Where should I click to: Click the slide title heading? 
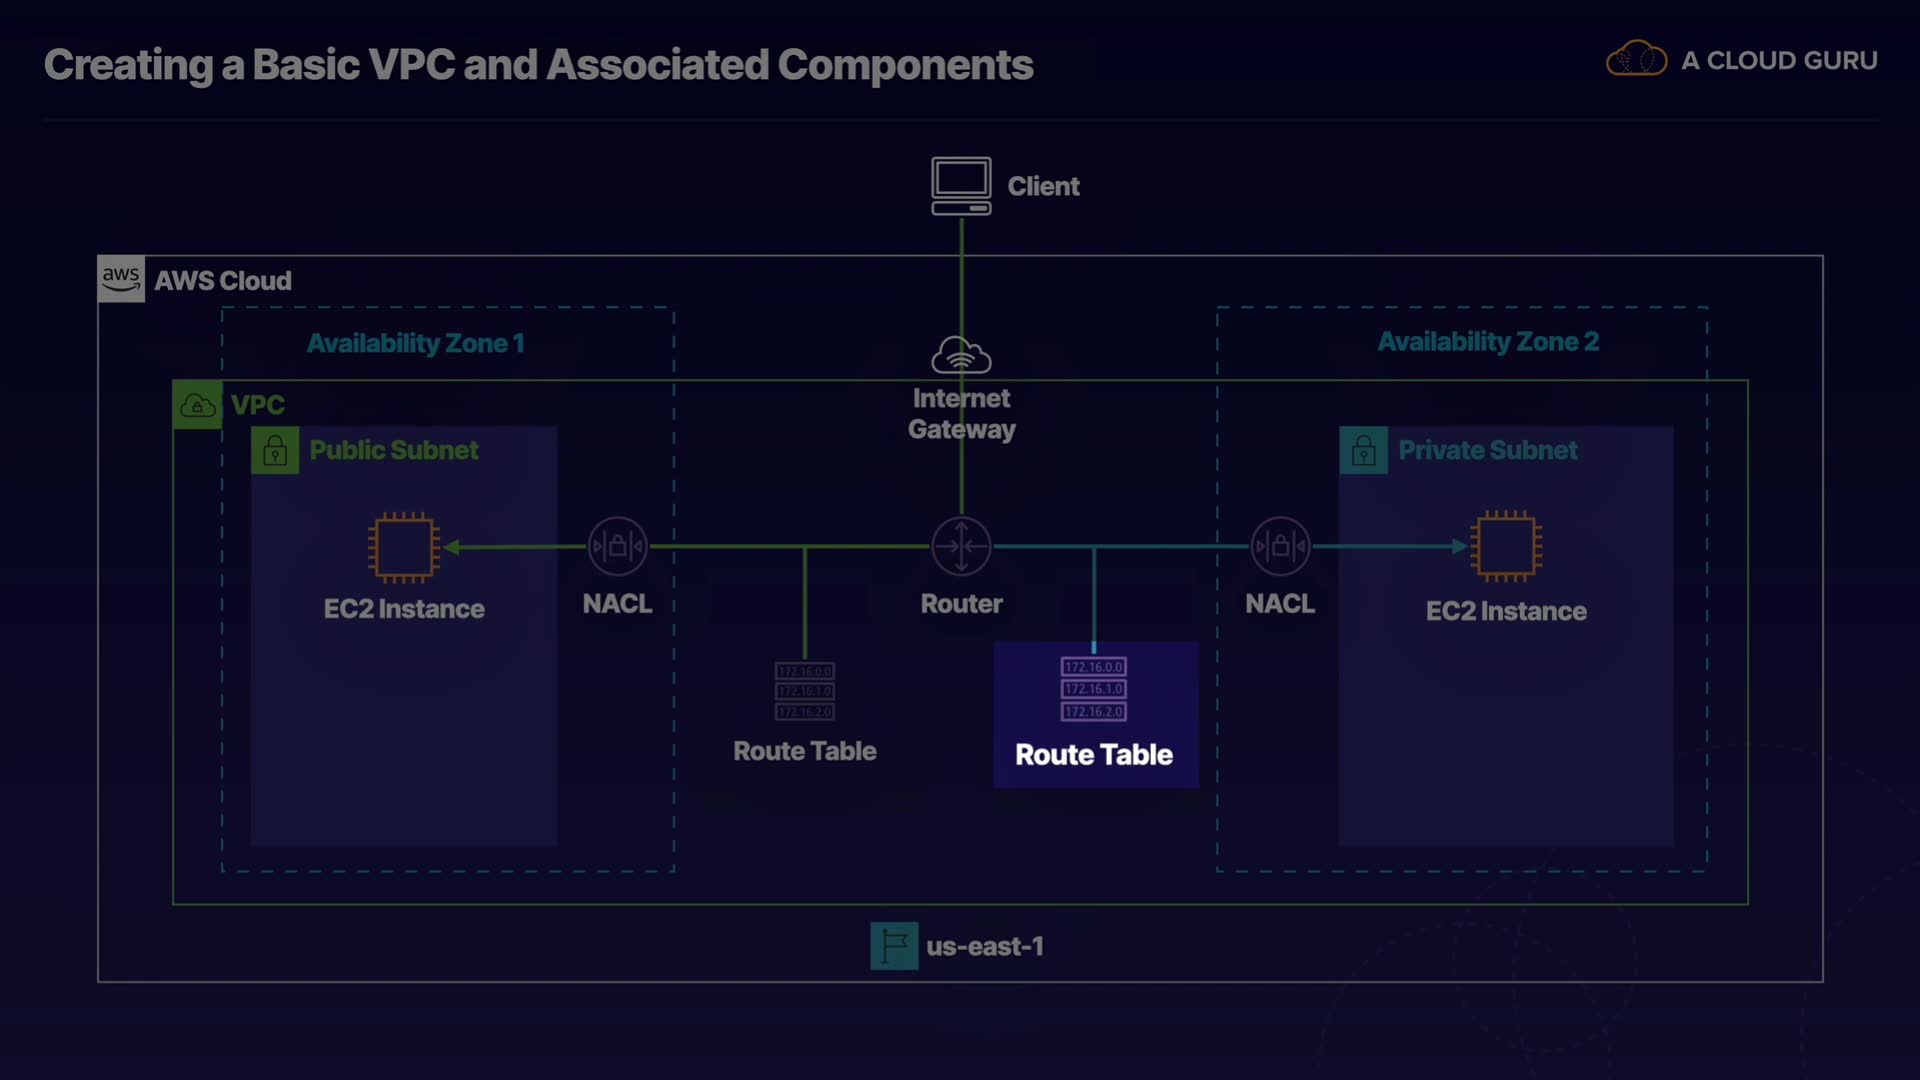coord(538,65)
